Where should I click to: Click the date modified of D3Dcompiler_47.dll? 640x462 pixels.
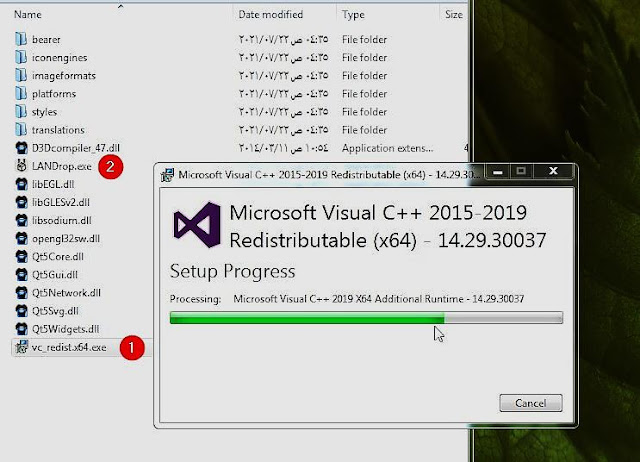283,148
